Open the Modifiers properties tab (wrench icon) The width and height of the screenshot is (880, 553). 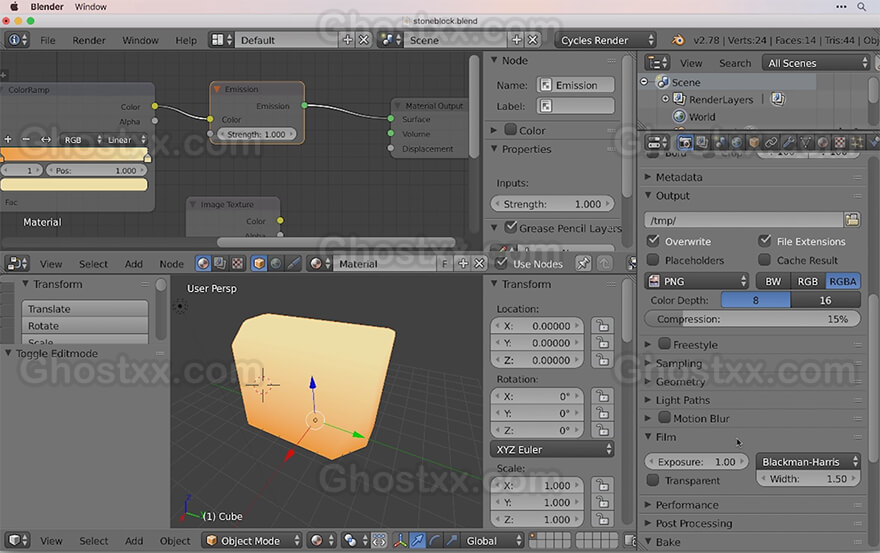click(789, 143)
